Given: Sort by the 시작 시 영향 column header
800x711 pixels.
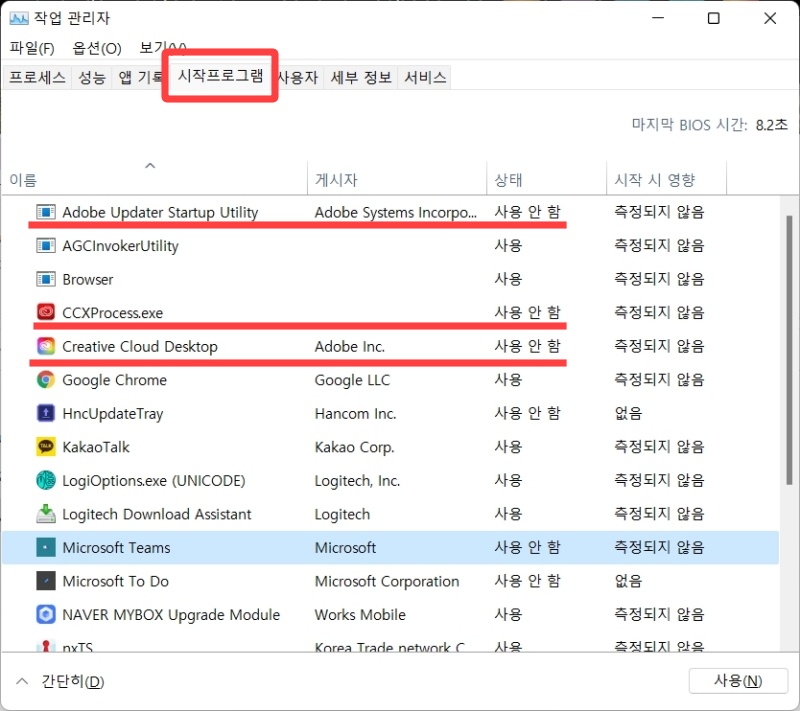Looking at the screenshot, I should 666,180.
